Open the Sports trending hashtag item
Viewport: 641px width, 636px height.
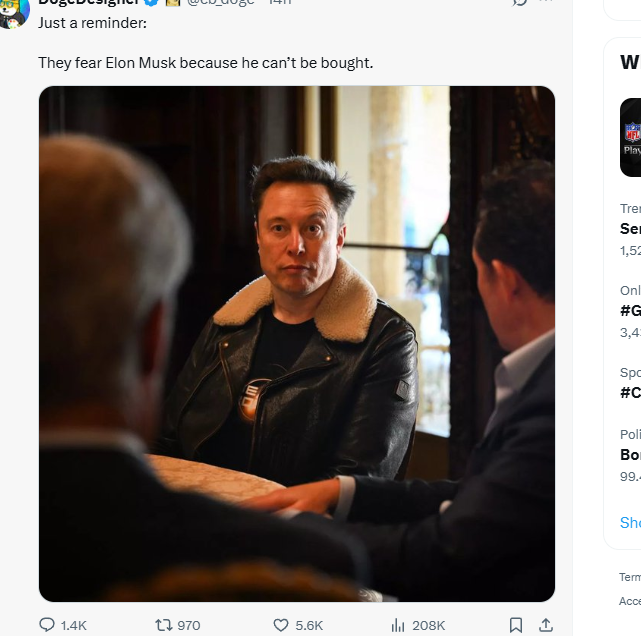click(x=630, y=391)
